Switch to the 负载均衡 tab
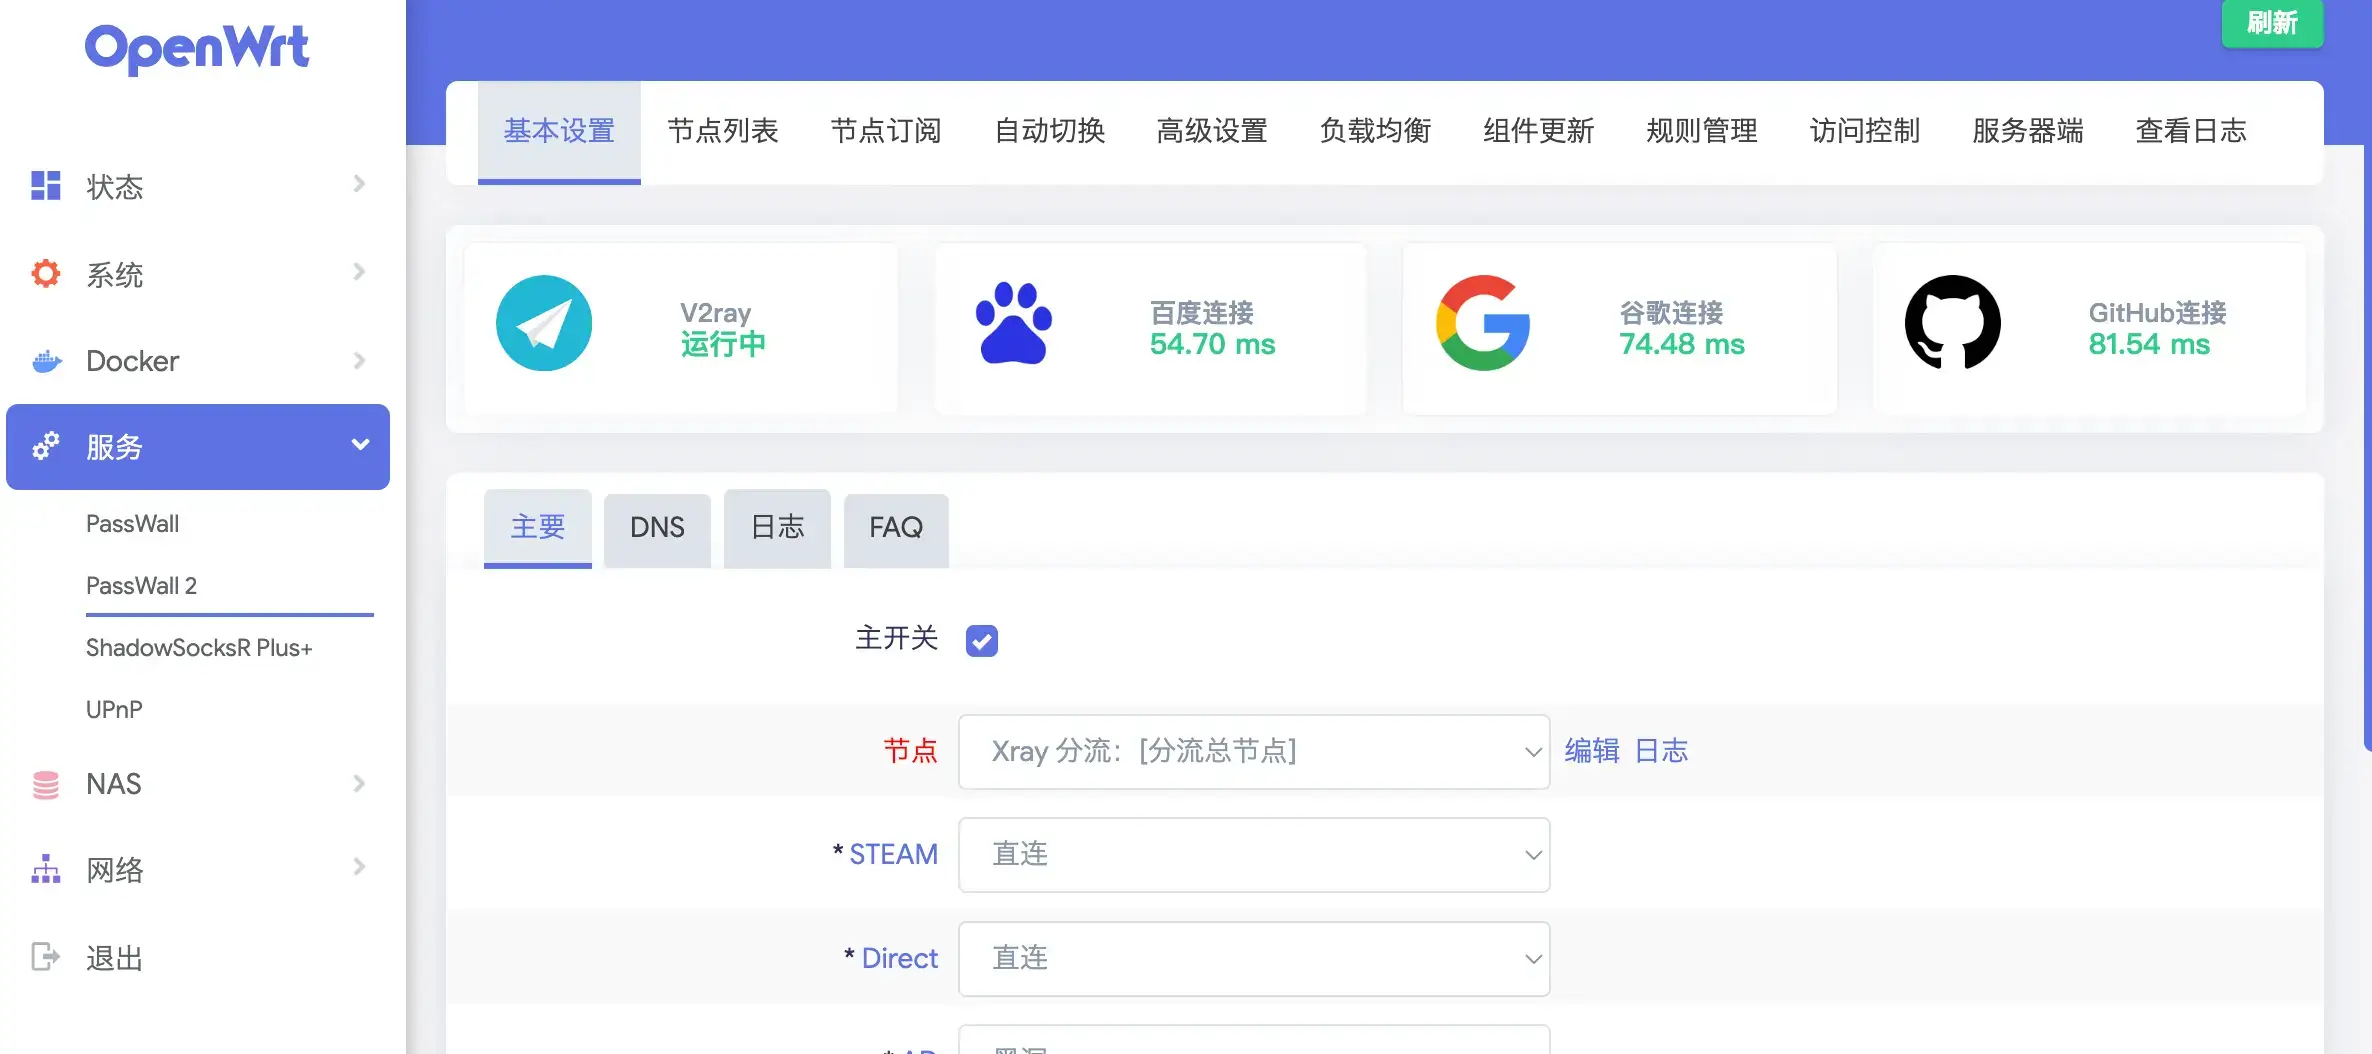Screen dimensions: 2372x1054 coord(1375,132)
